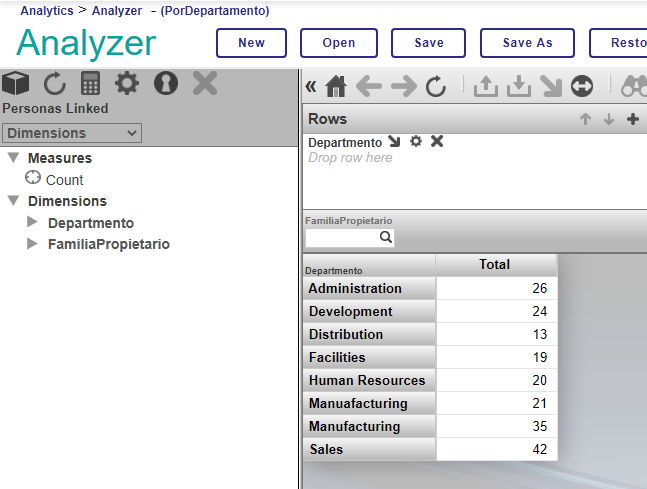Select the Count measure
647x489 pixels.
pos(64,180)
